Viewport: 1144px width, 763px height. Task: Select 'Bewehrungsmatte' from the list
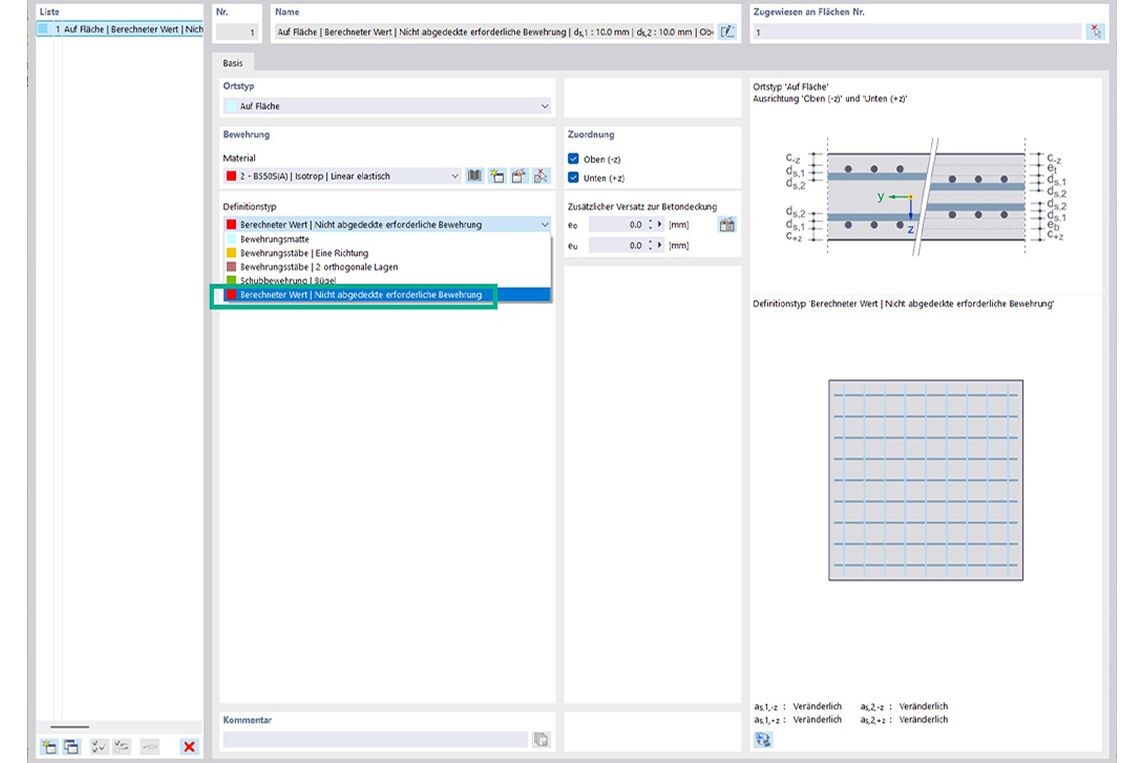[275, 240]
